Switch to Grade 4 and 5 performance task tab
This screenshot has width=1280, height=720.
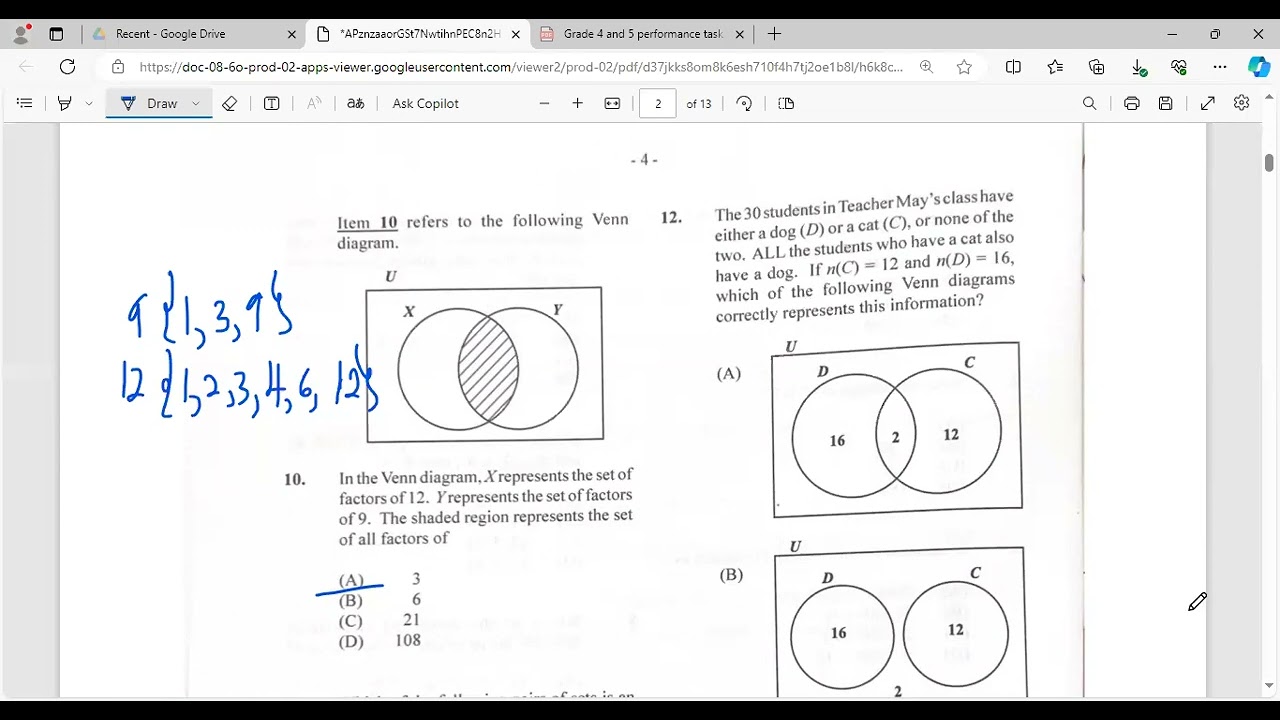click(643, 34)
